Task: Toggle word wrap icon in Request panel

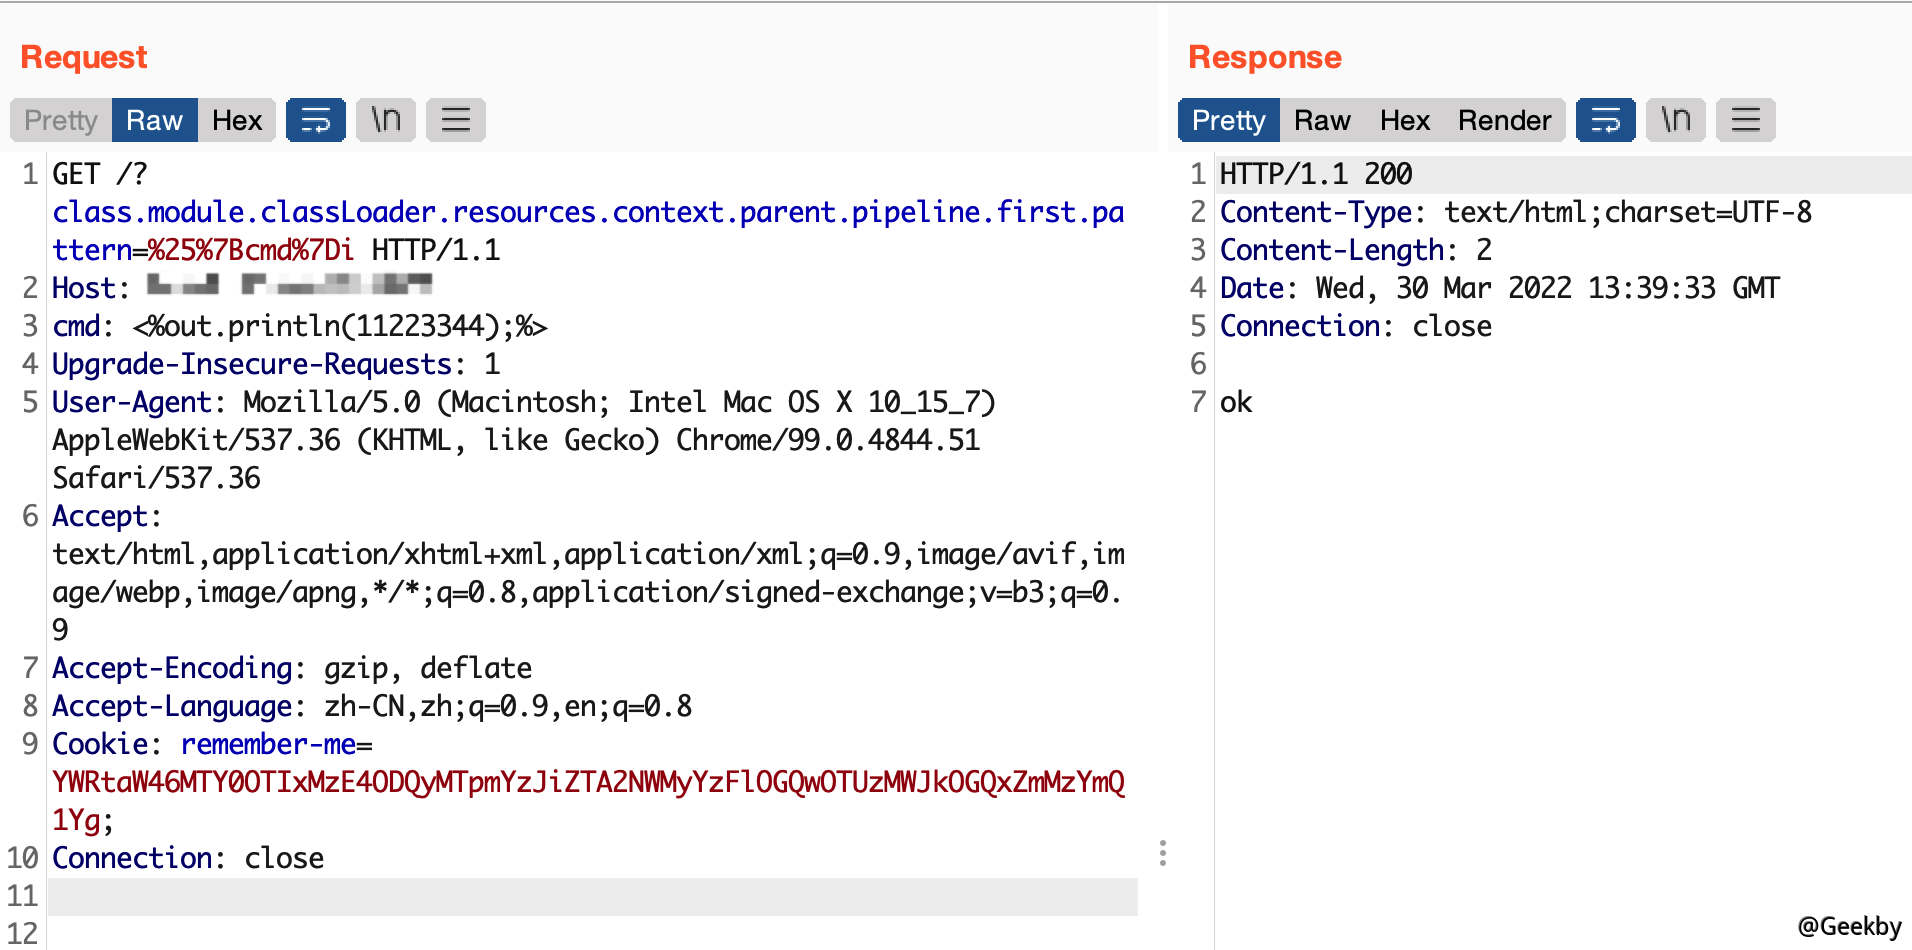Action: pos(315,120)
